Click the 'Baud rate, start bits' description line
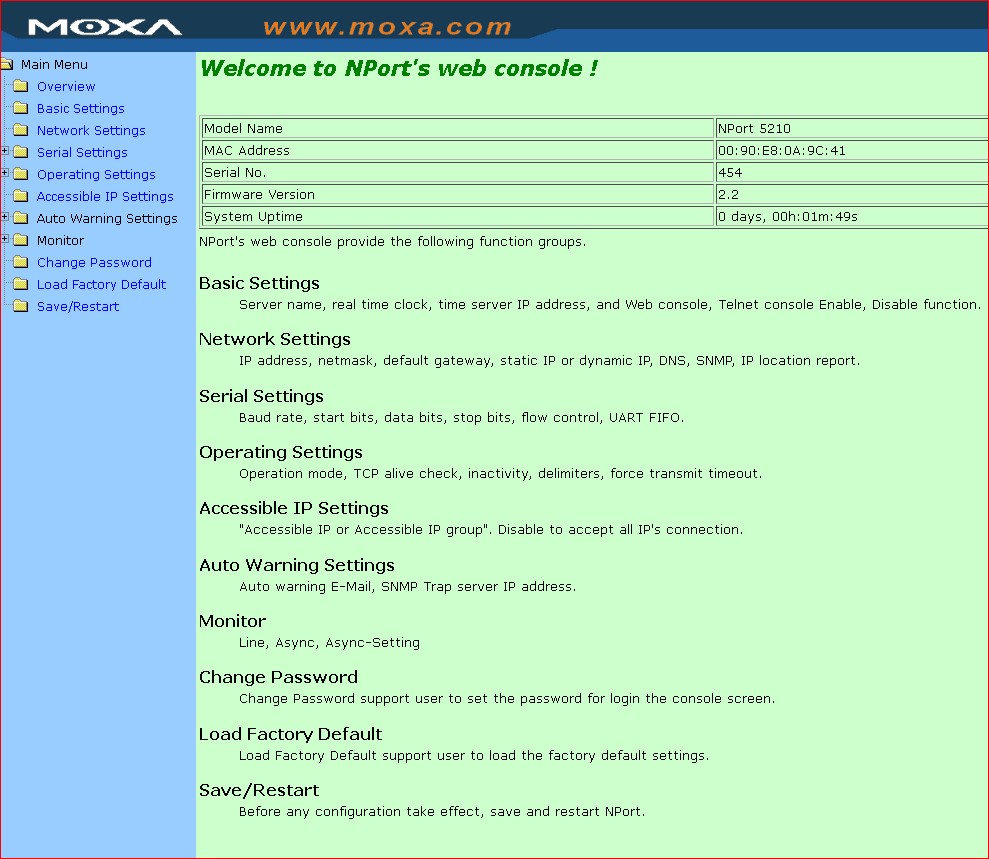Viewport: 989px width, 859px height. point(462,418)
